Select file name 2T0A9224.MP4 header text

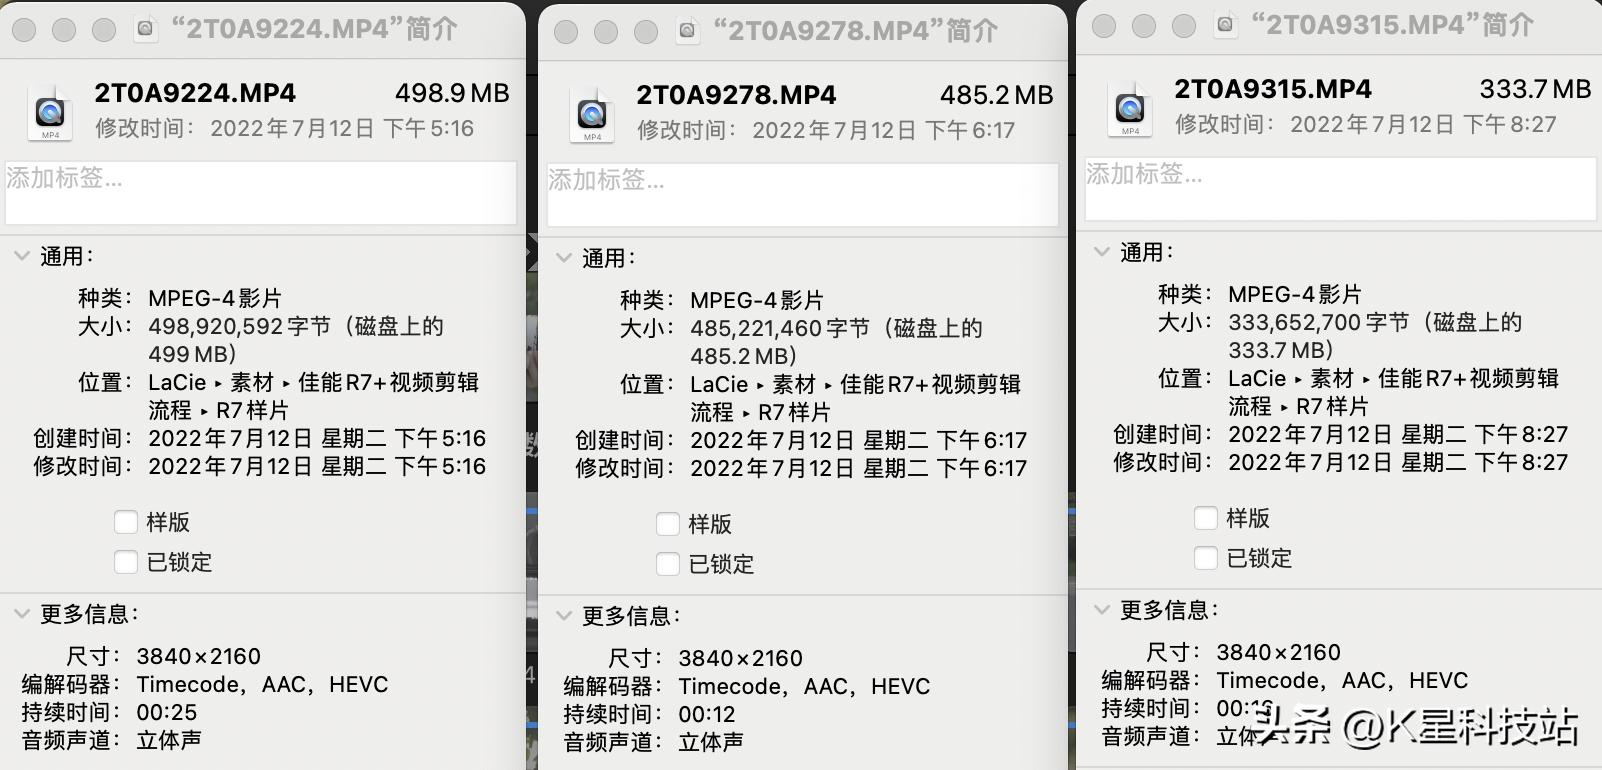point(195,94)
